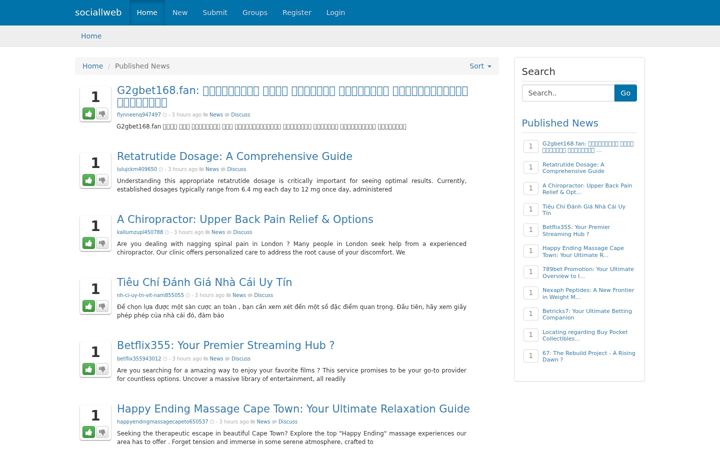Open sidebar link A Chiropractor: Upper Back Pain
Screen dimensions: 720x450
point(587,189)
